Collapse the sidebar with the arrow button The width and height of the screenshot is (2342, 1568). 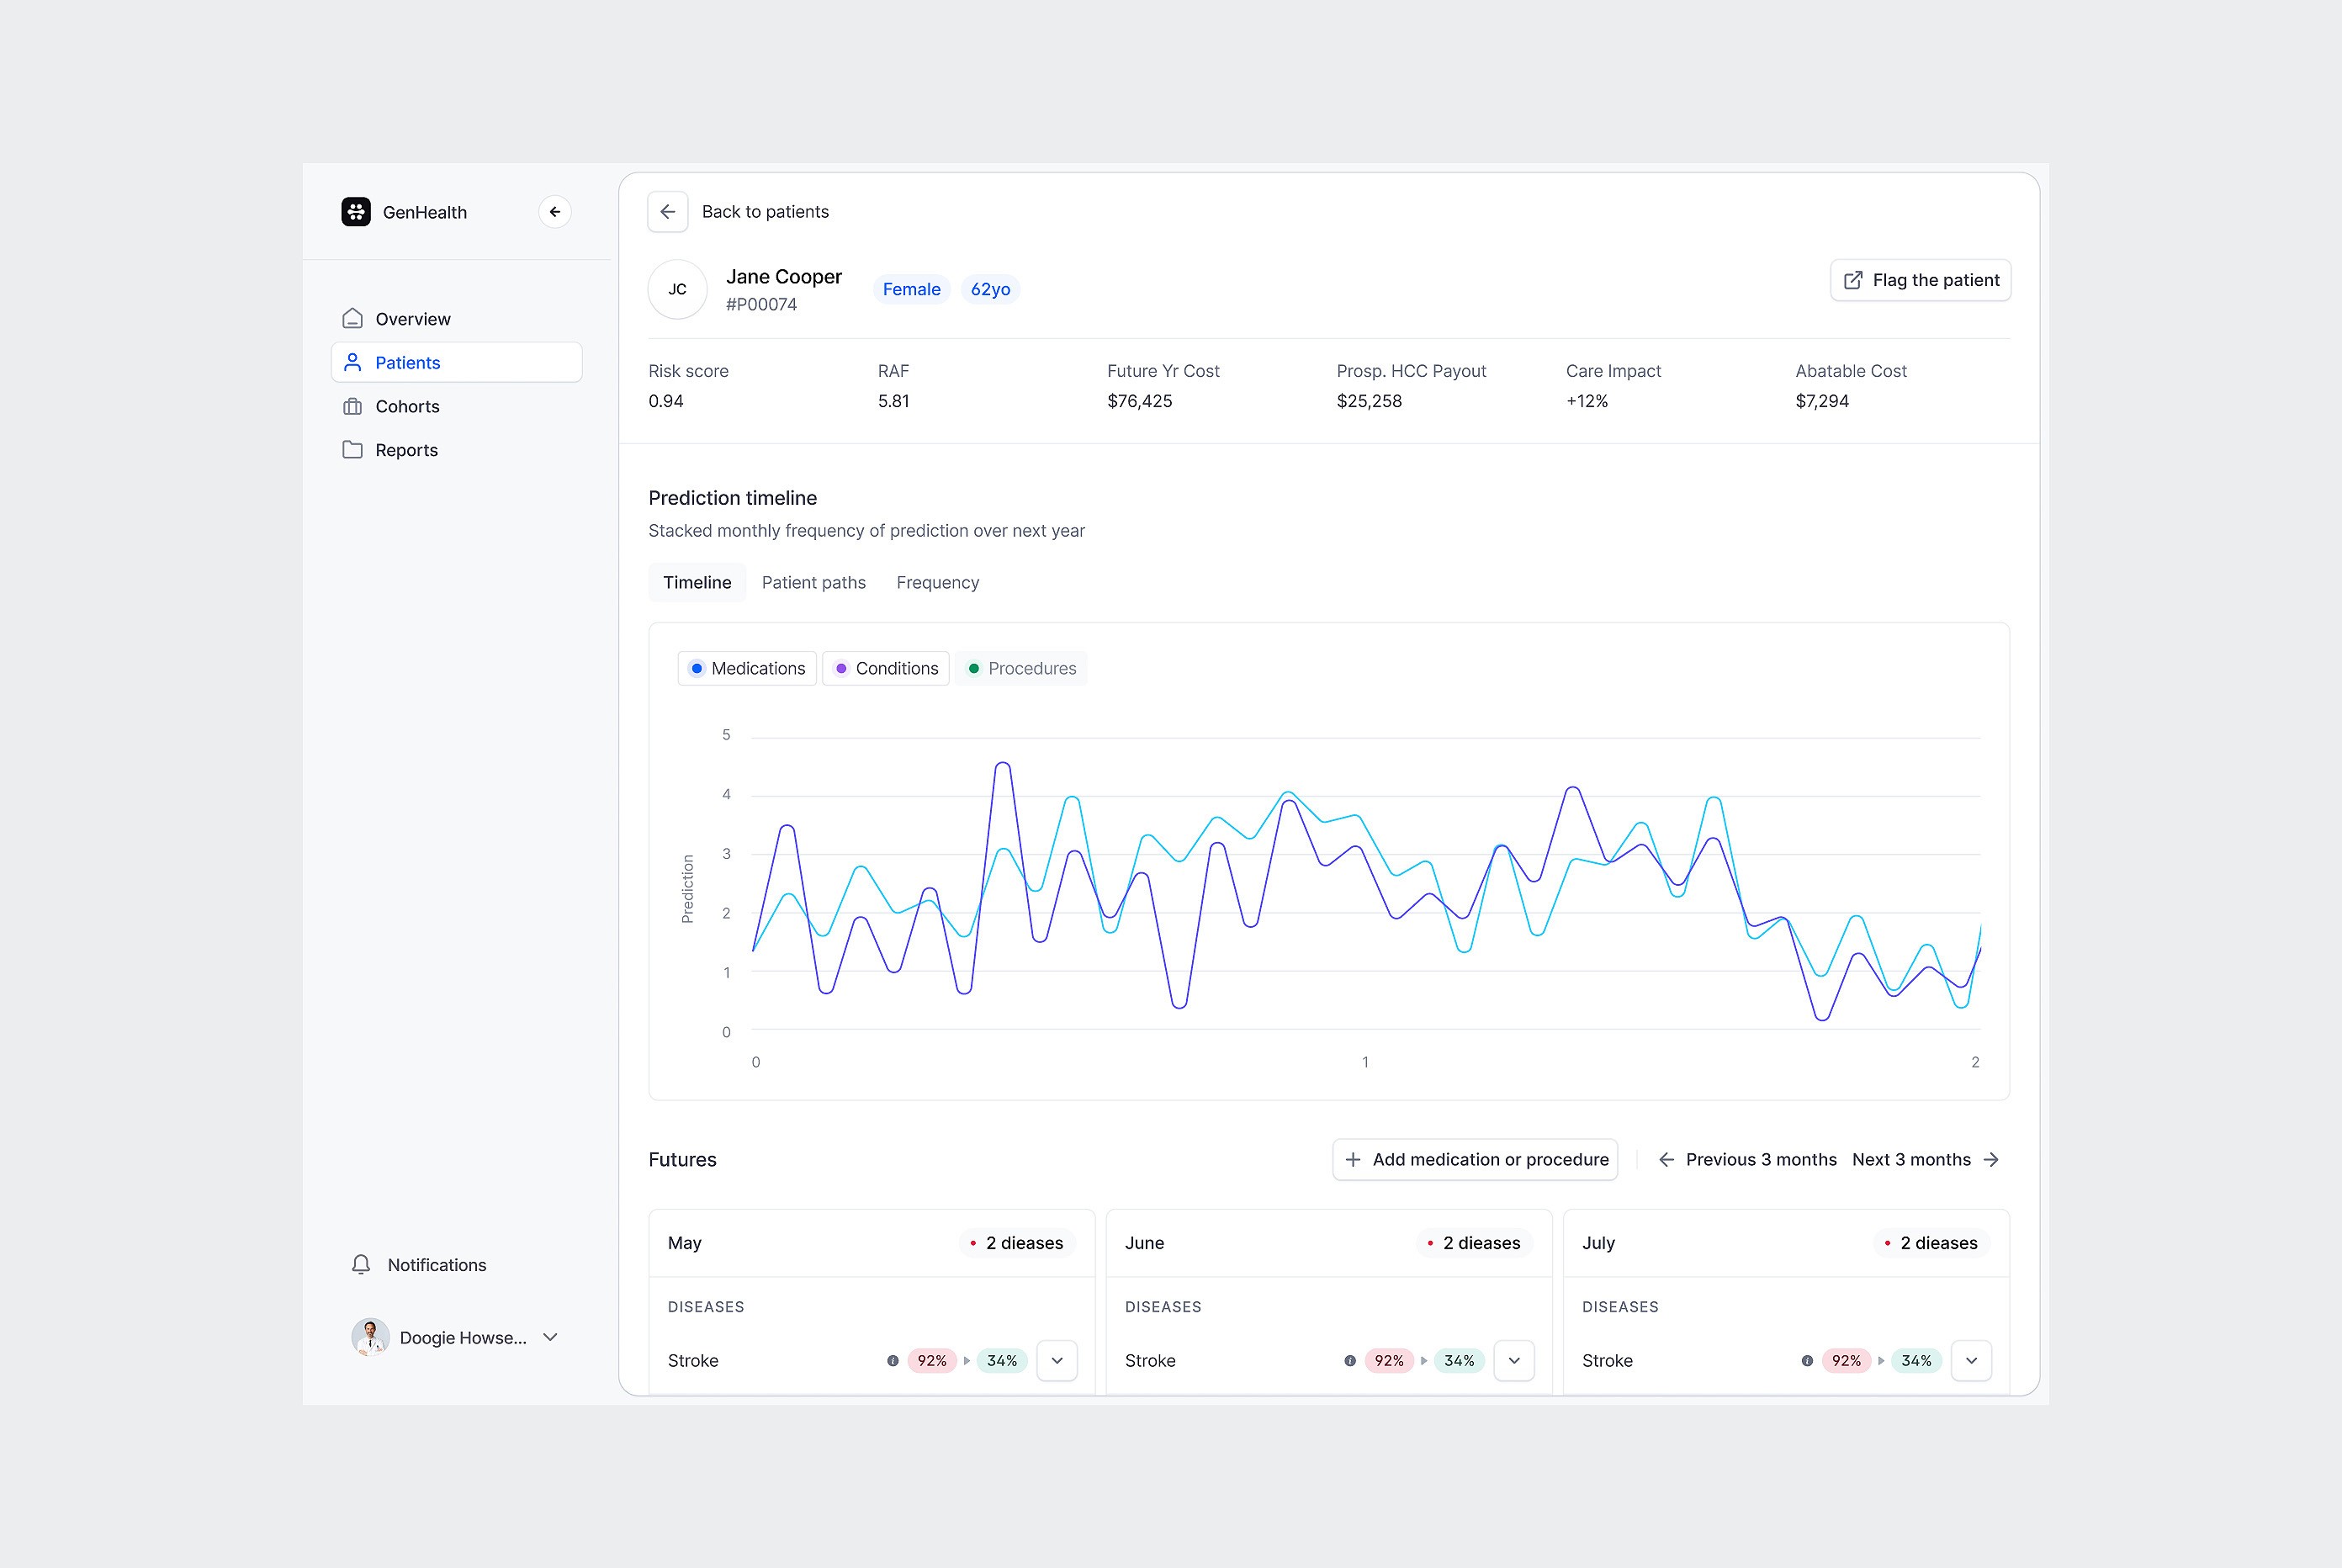555,212
